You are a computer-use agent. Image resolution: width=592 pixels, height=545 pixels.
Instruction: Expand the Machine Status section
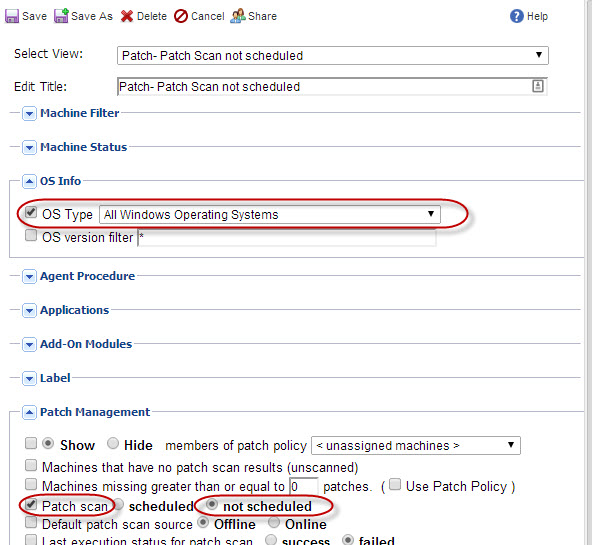[x=29, y=147]
